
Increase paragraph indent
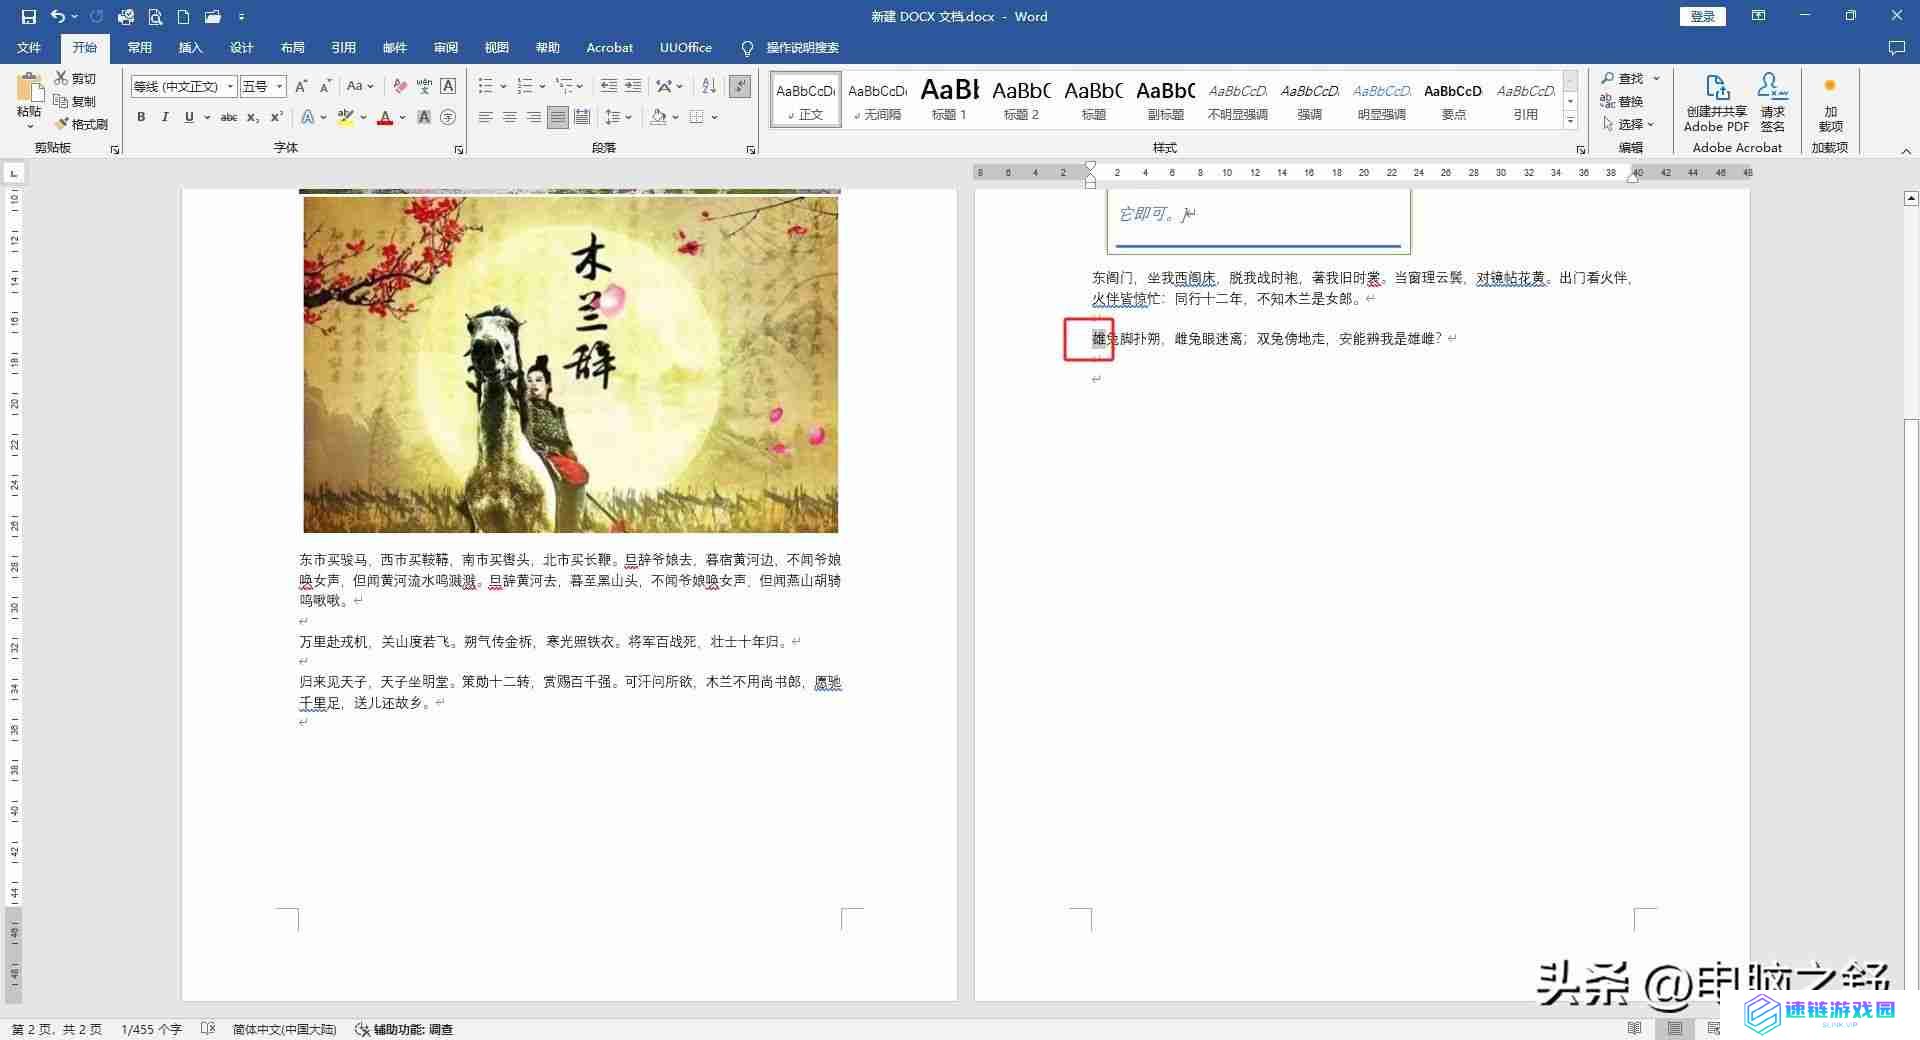click(x=632, y=86)
